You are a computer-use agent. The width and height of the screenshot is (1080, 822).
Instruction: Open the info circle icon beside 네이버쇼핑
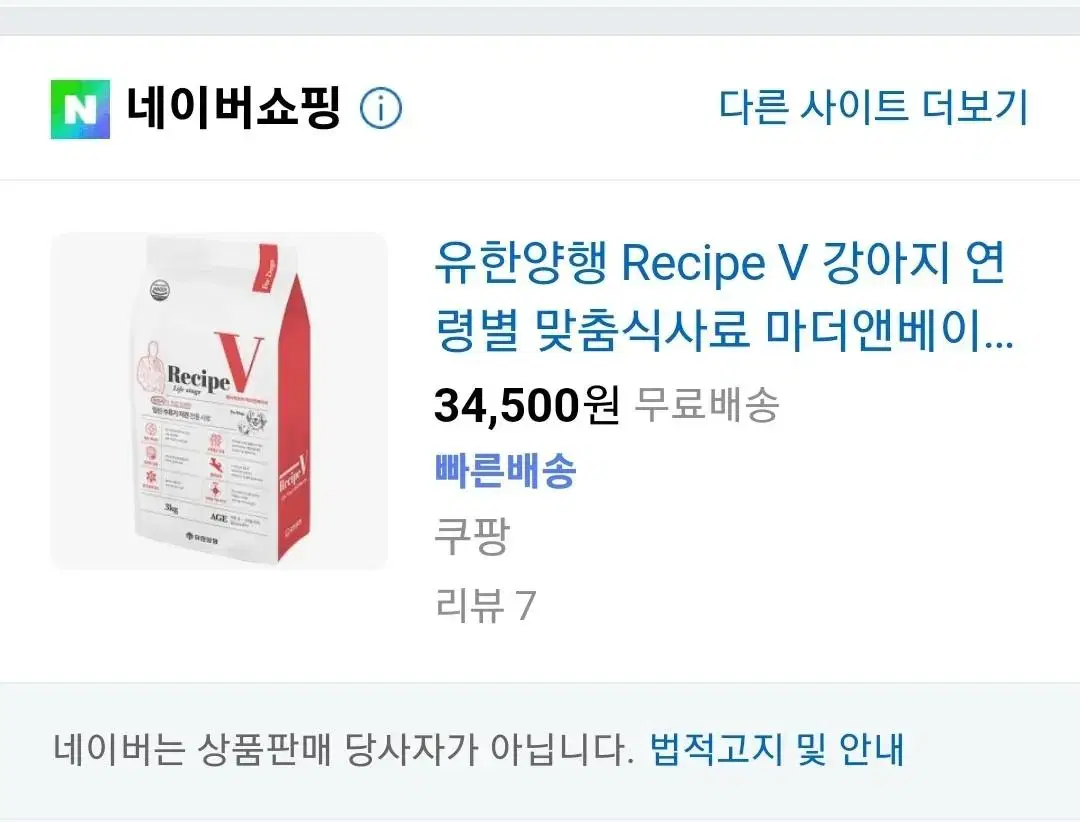coord(381,108)
